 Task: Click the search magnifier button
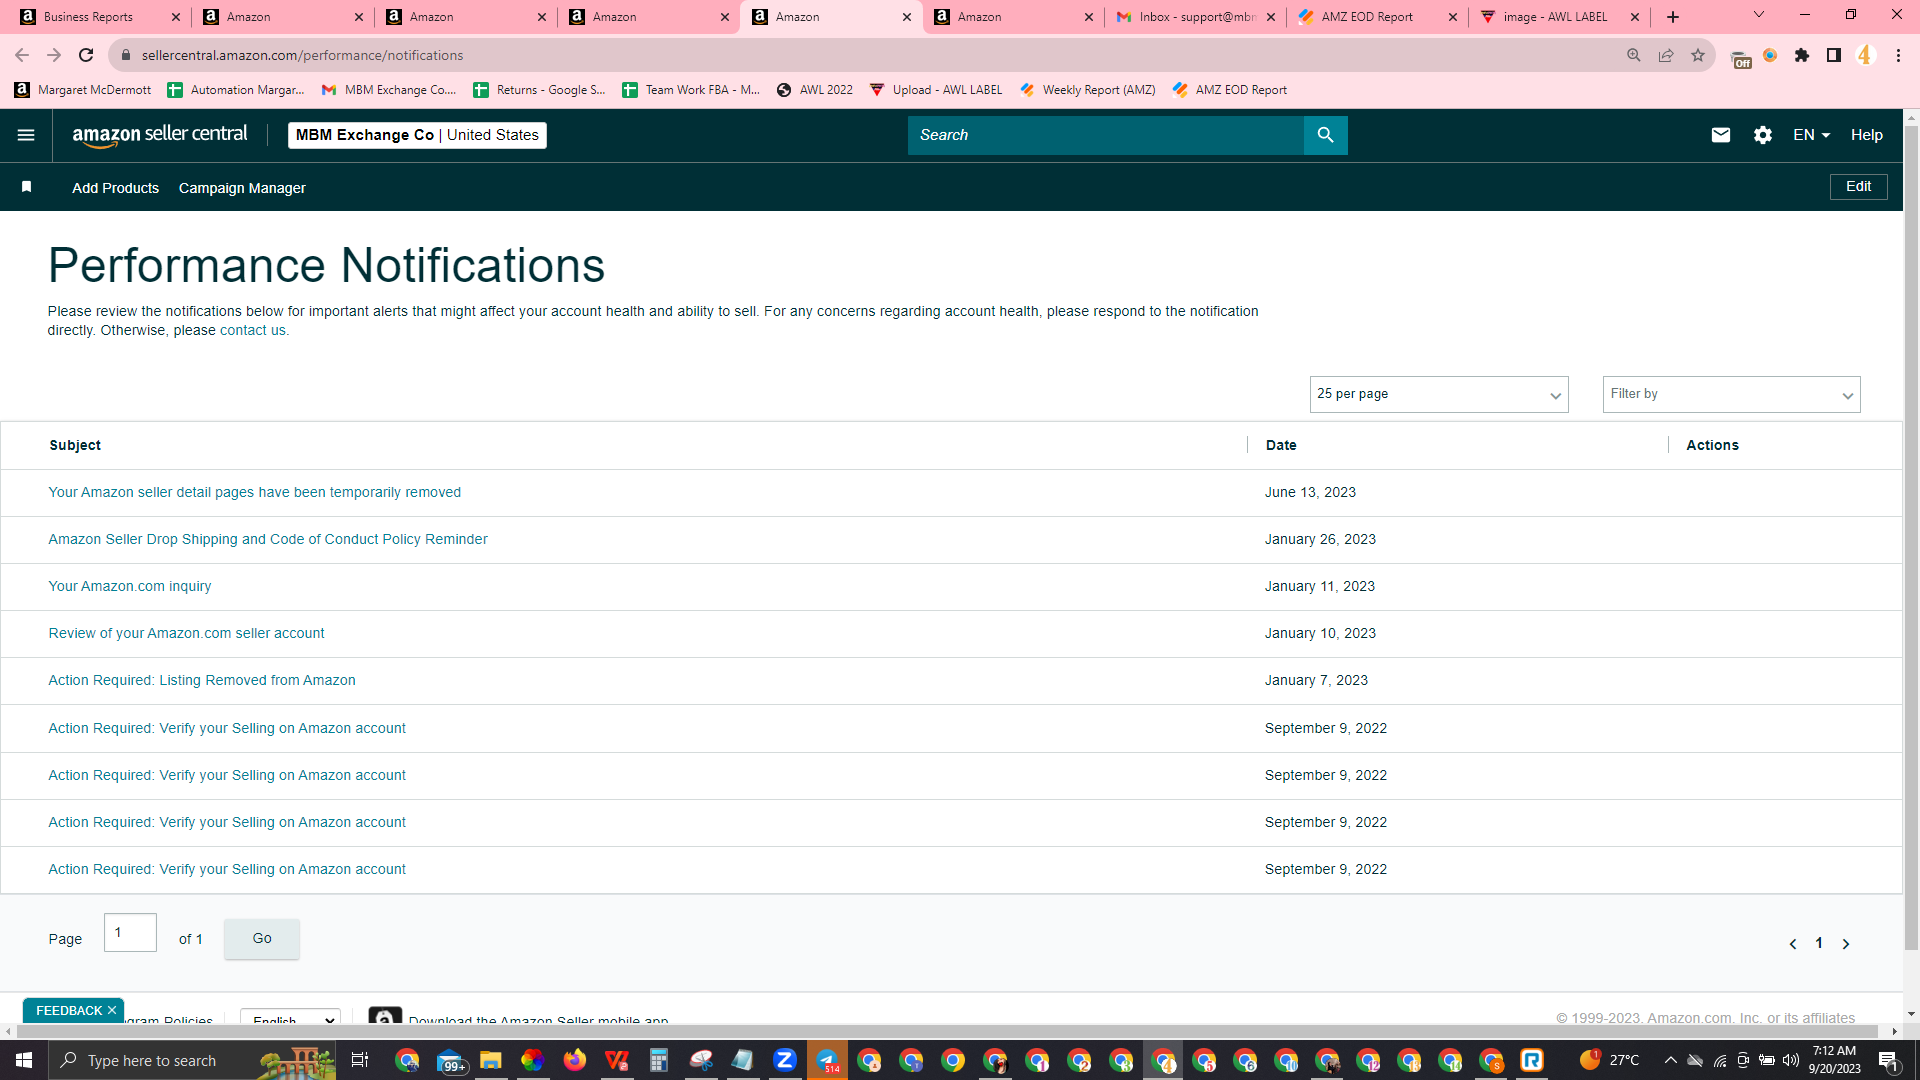(1326, 135)
